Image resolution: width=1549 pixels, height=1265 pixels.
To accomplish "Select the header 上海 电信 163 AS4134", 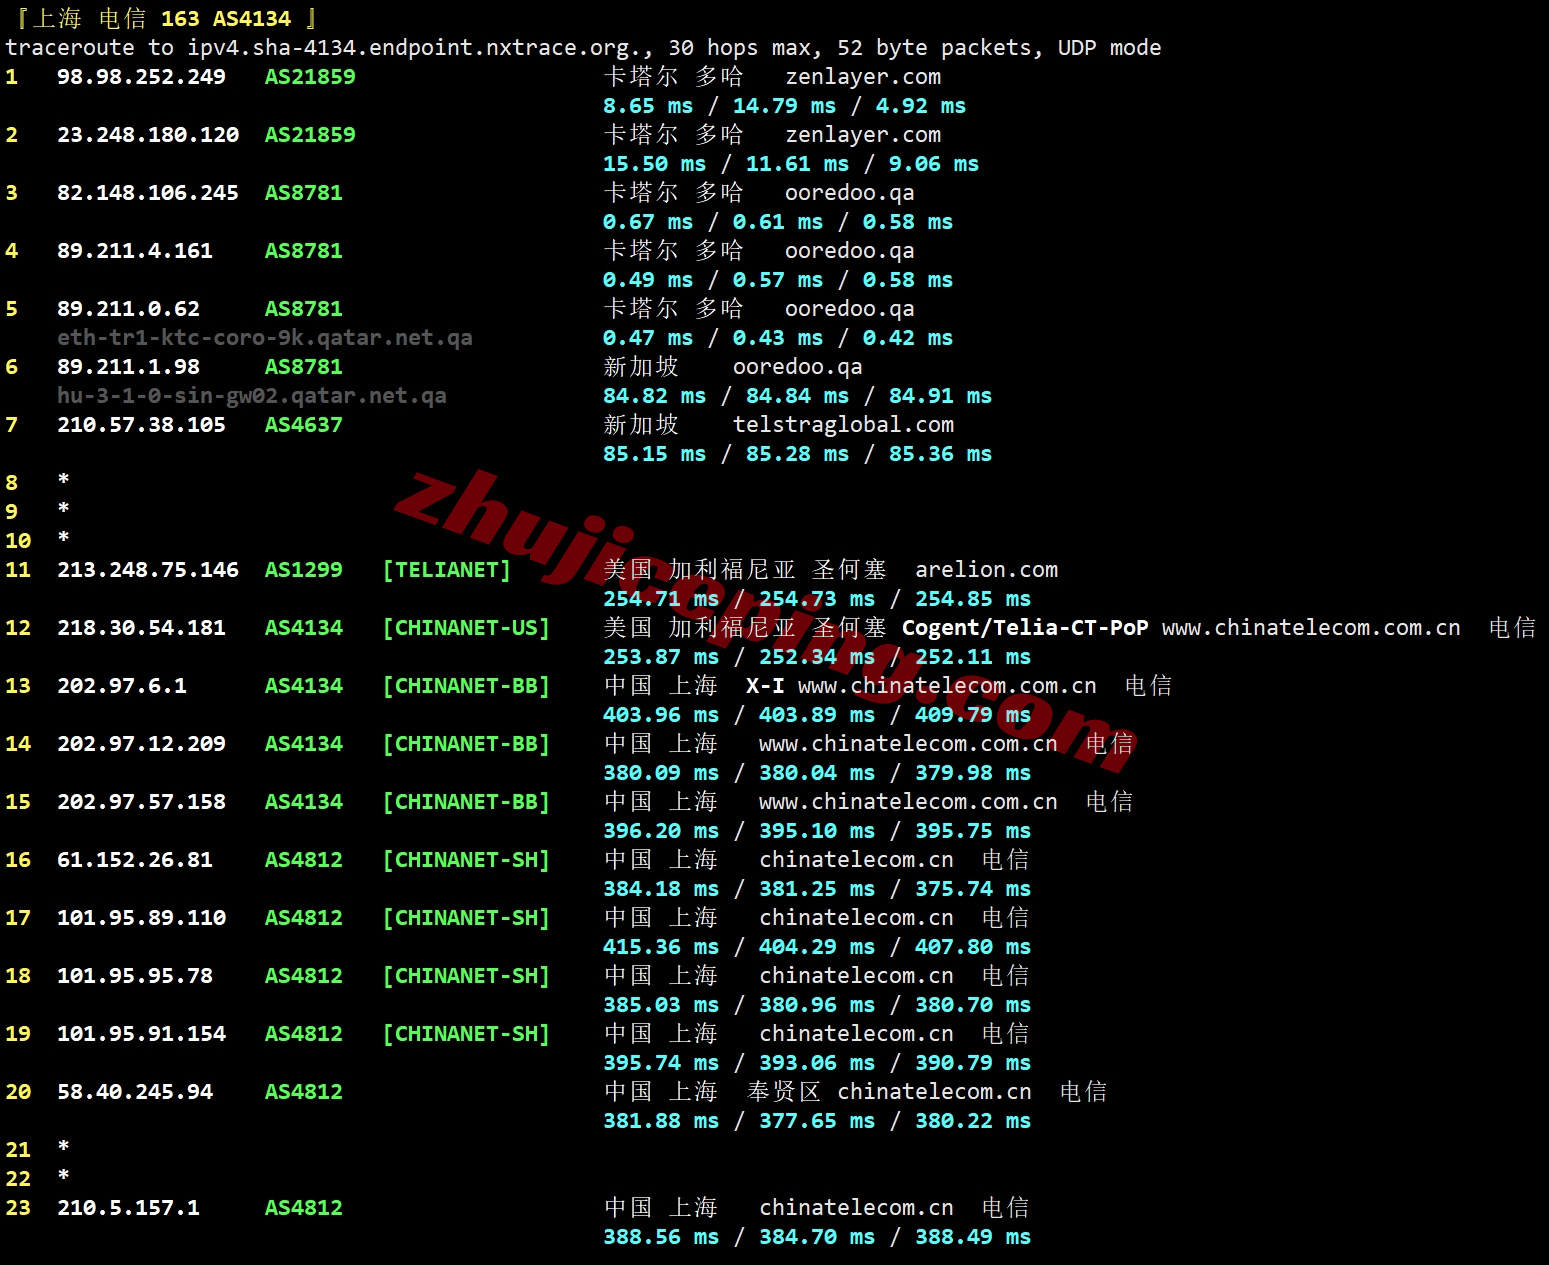I will click(x=163, y=19).
